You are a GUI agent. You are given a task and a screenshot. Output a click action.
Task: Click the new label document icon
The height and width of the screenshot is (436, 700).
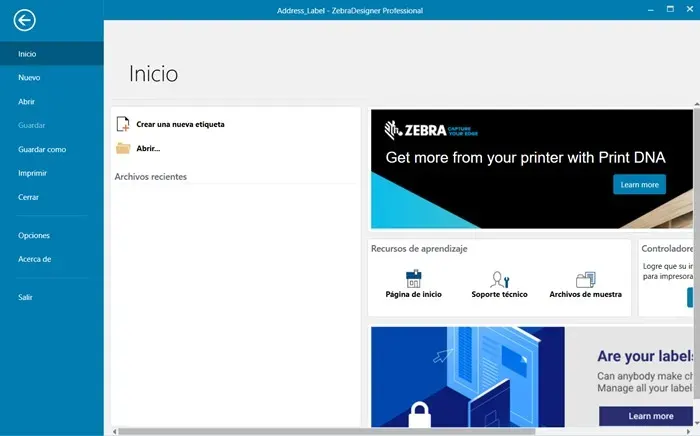(123, 124)
